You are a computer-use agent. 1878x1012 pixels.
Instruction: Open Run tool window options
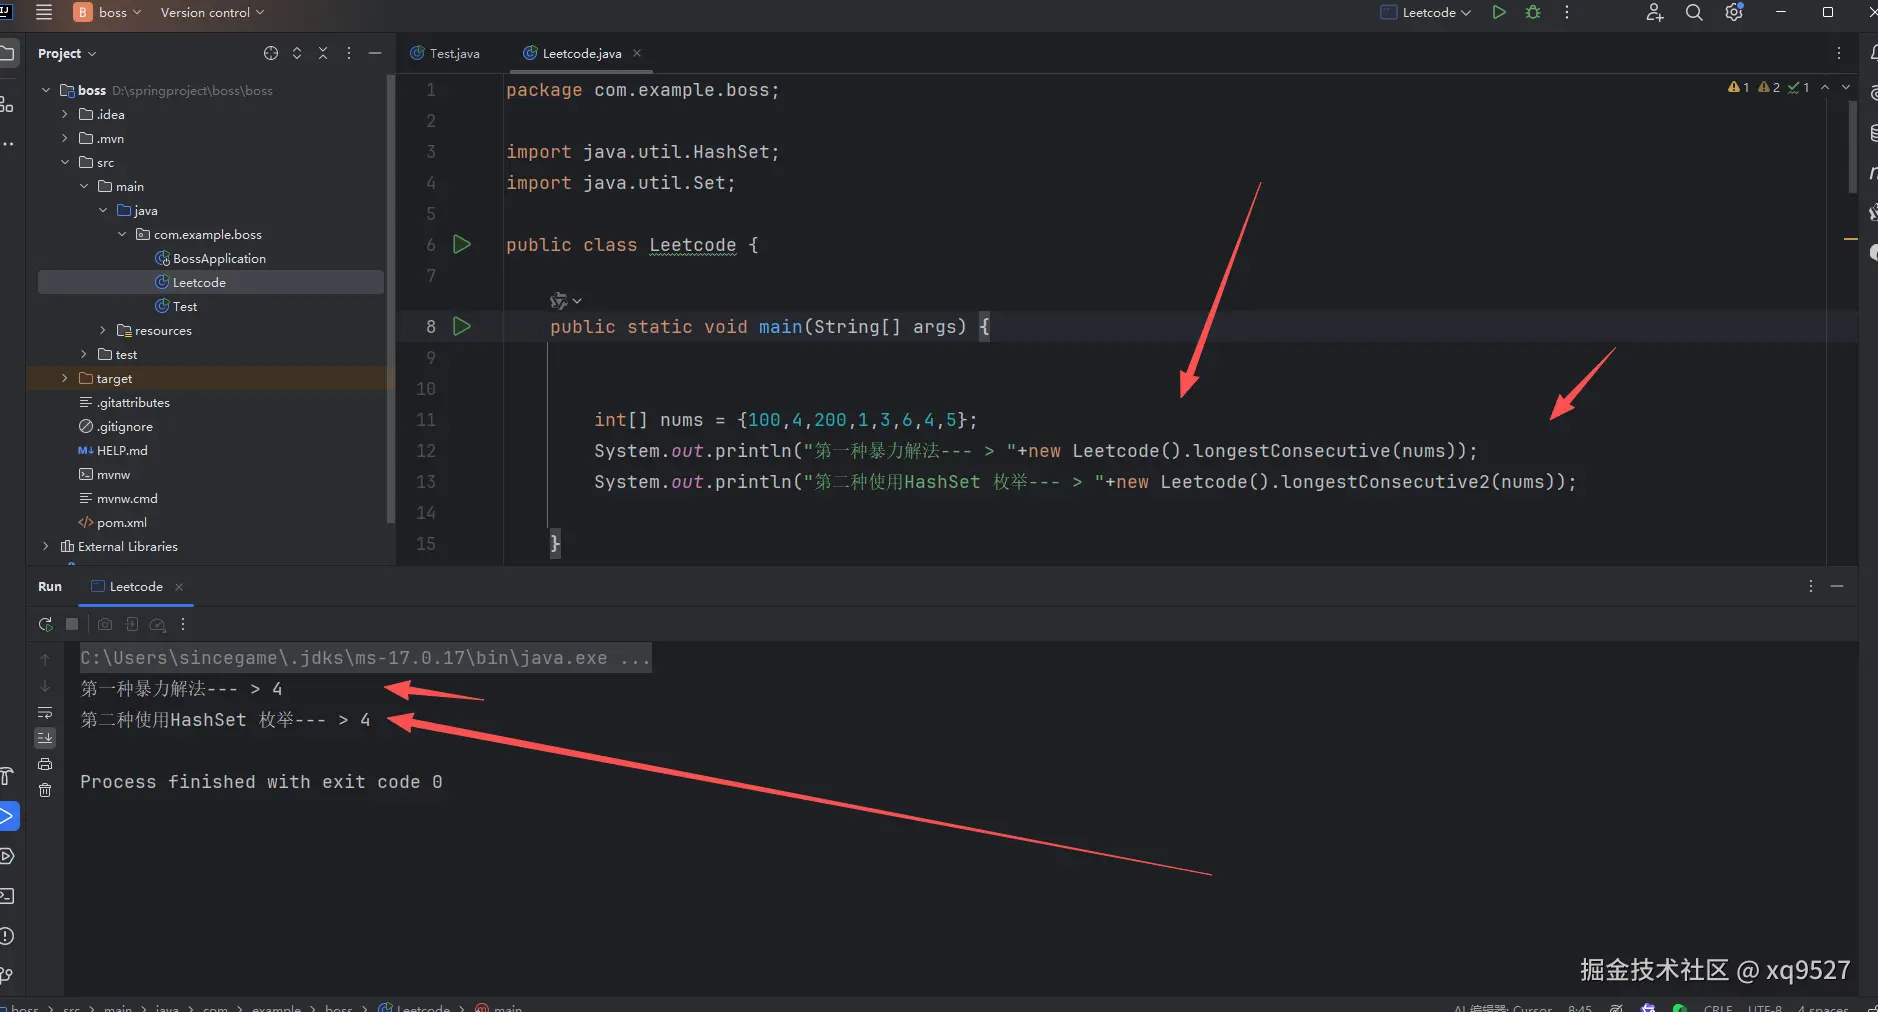tap(1811, 586)
